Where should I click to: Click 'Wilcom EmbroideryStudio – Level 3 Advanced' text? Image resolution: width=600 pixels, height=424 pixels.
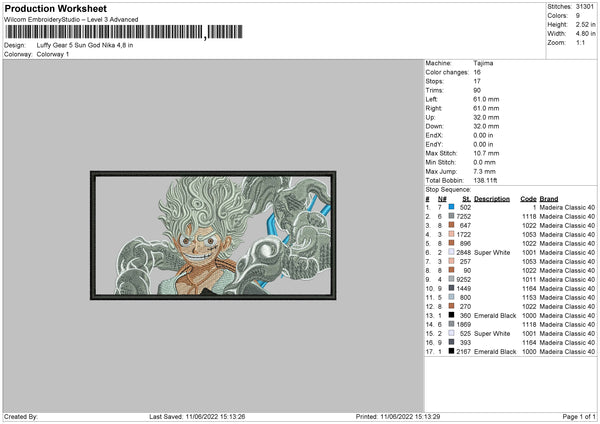71,20
